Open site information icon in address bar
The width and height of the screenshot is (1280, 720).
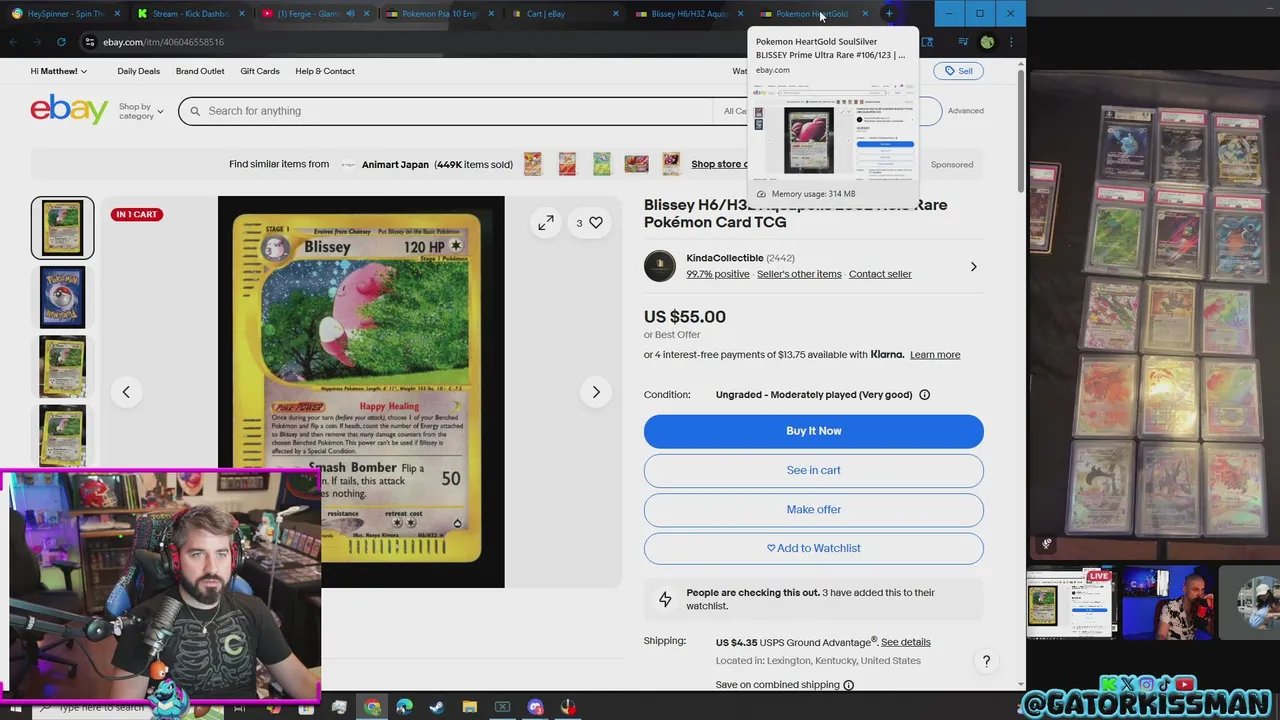tap(90, 42)
